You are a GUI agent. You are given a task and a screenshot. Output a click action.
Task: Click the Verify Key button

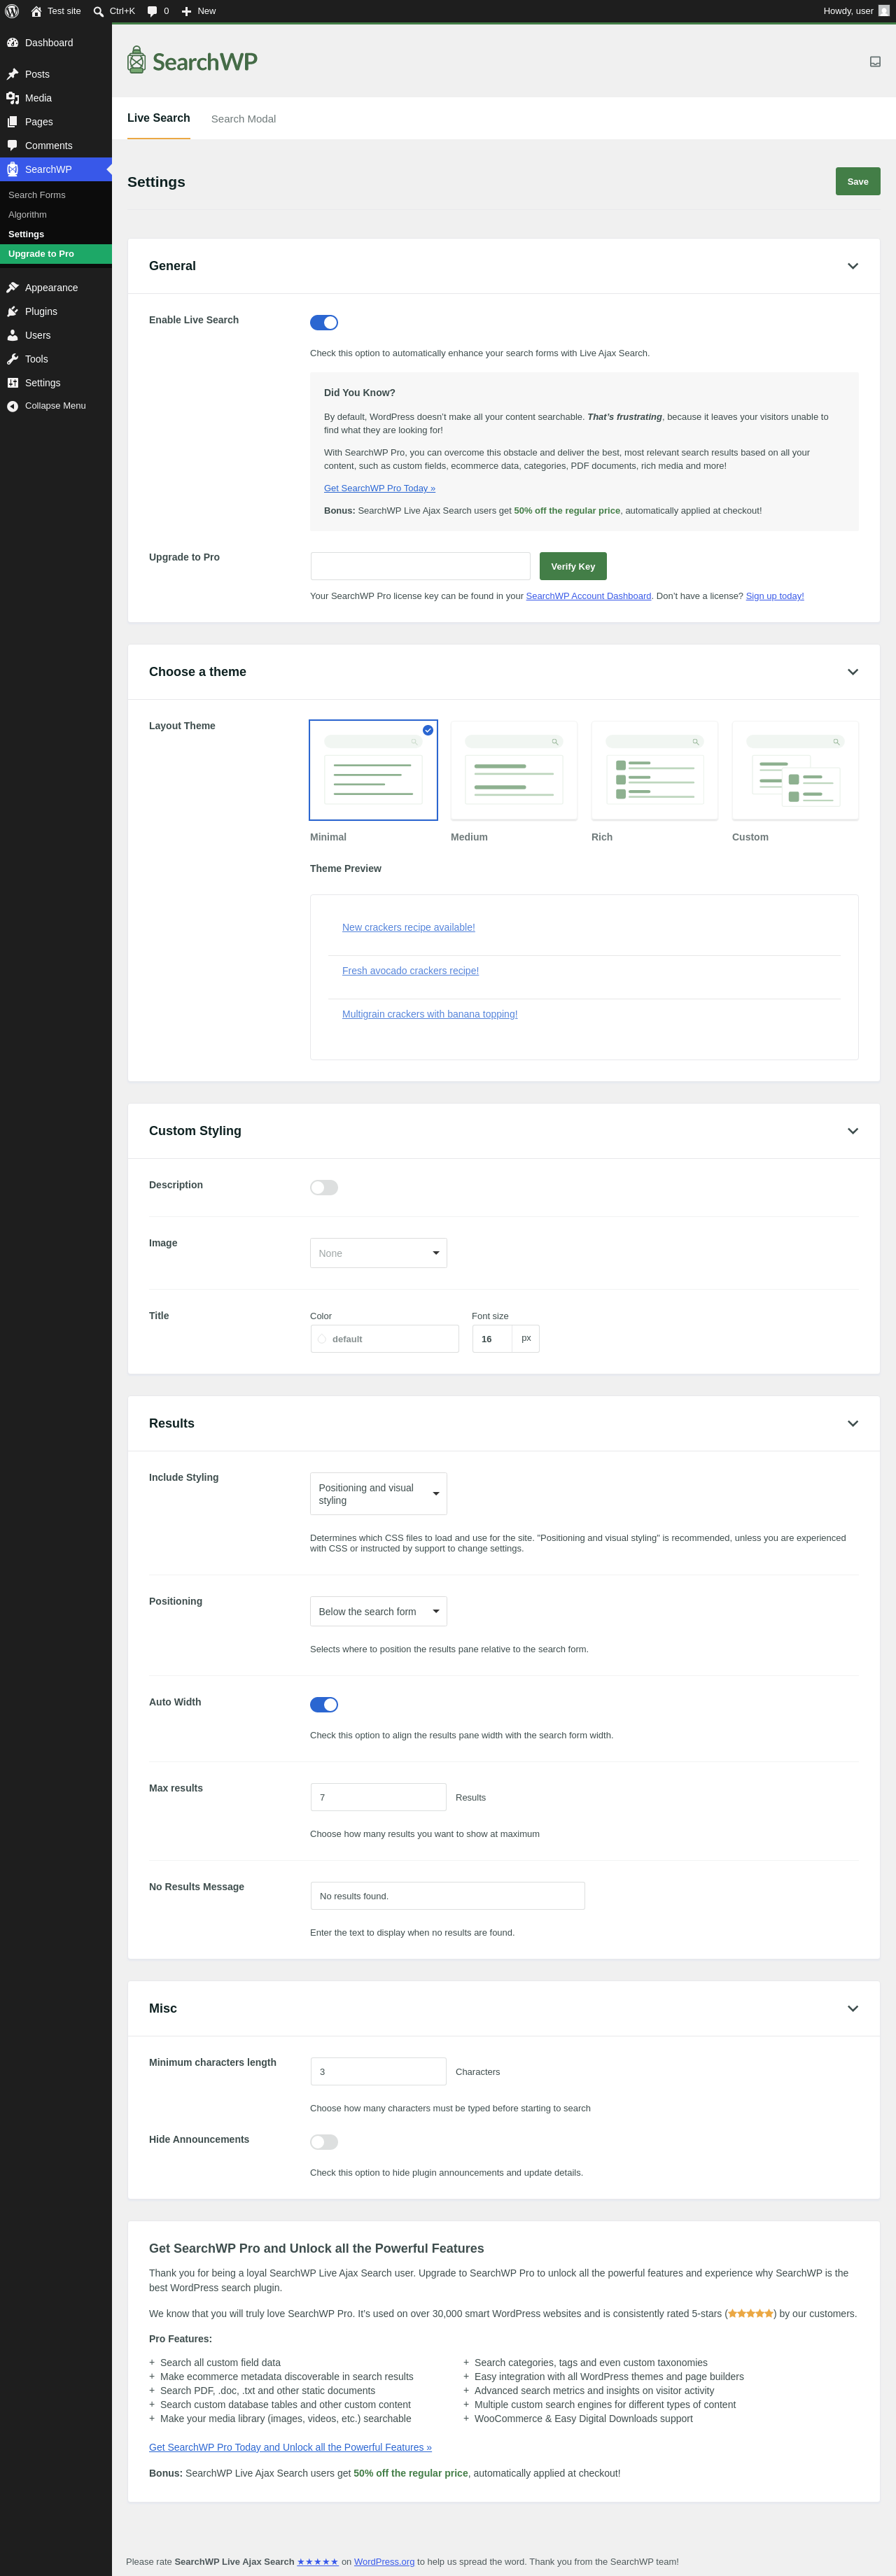coord(573,566)
